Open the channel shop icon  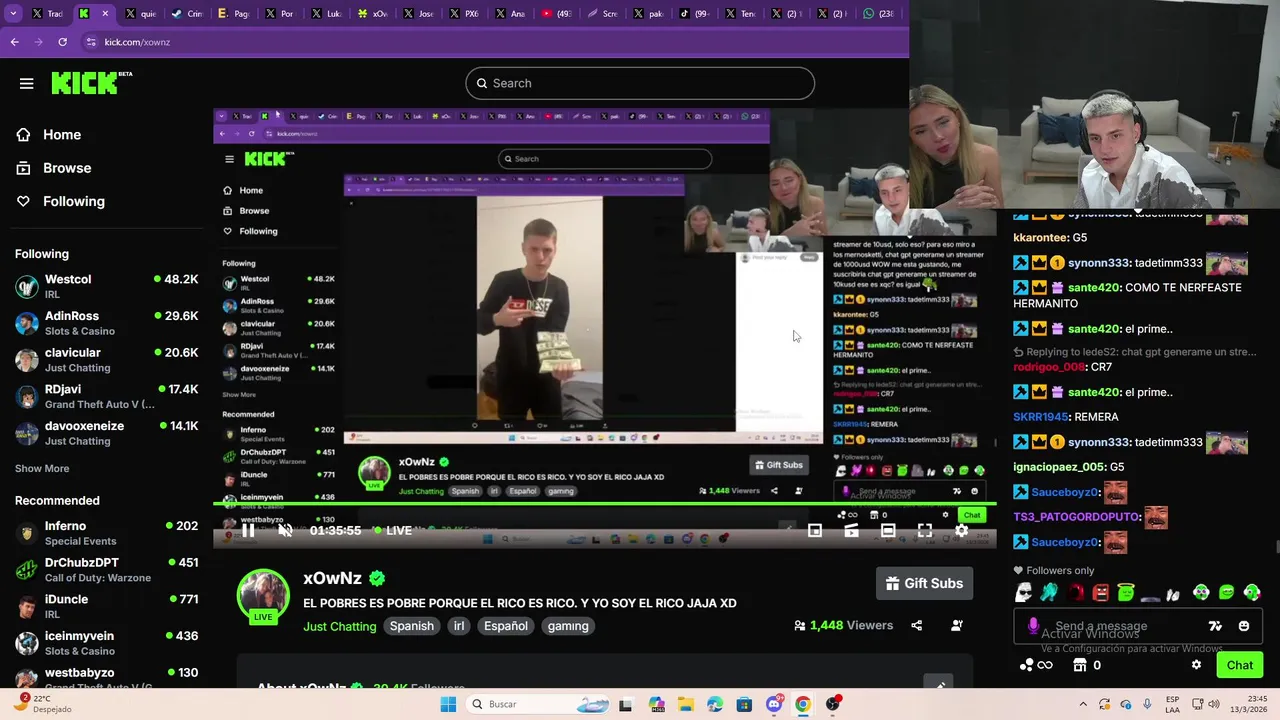click(x=1079, y=665)
